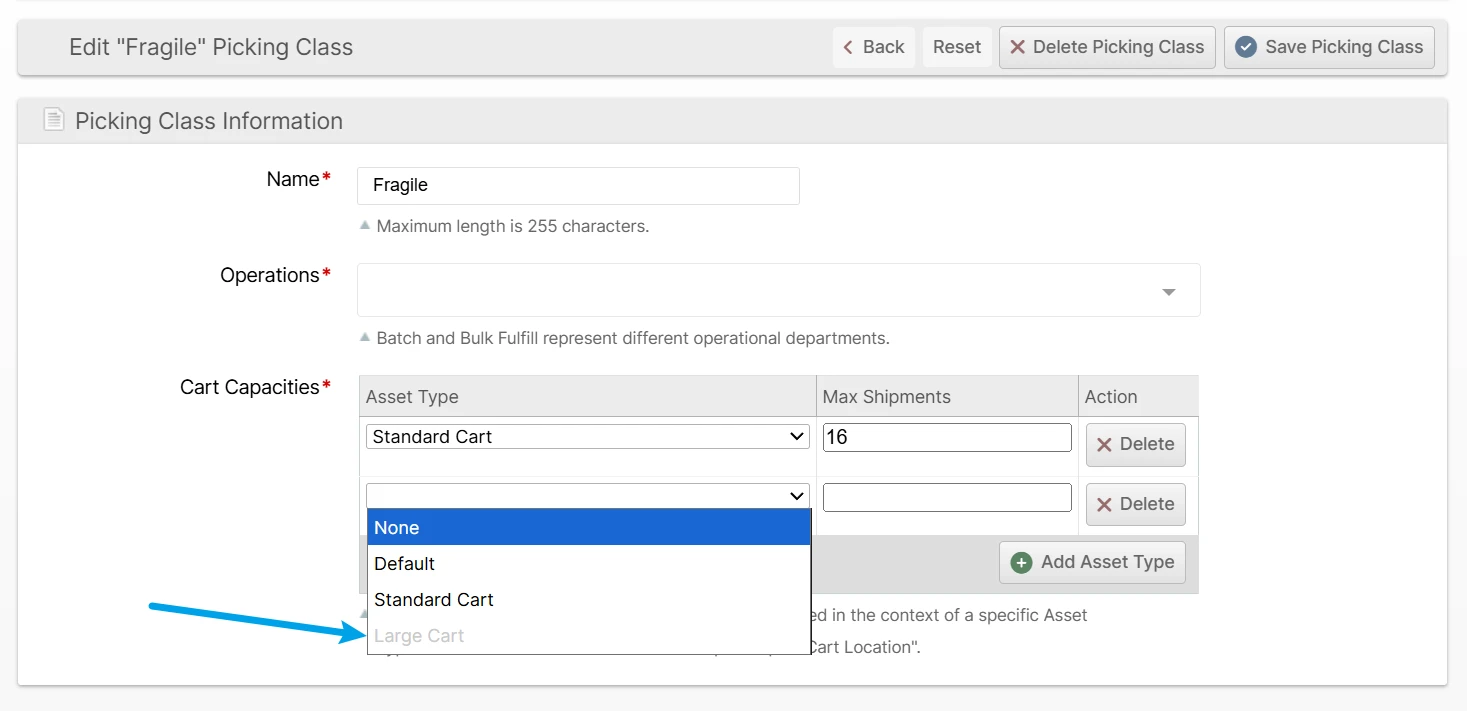Click Delete Picking Class button

(x=1107, y=47)
